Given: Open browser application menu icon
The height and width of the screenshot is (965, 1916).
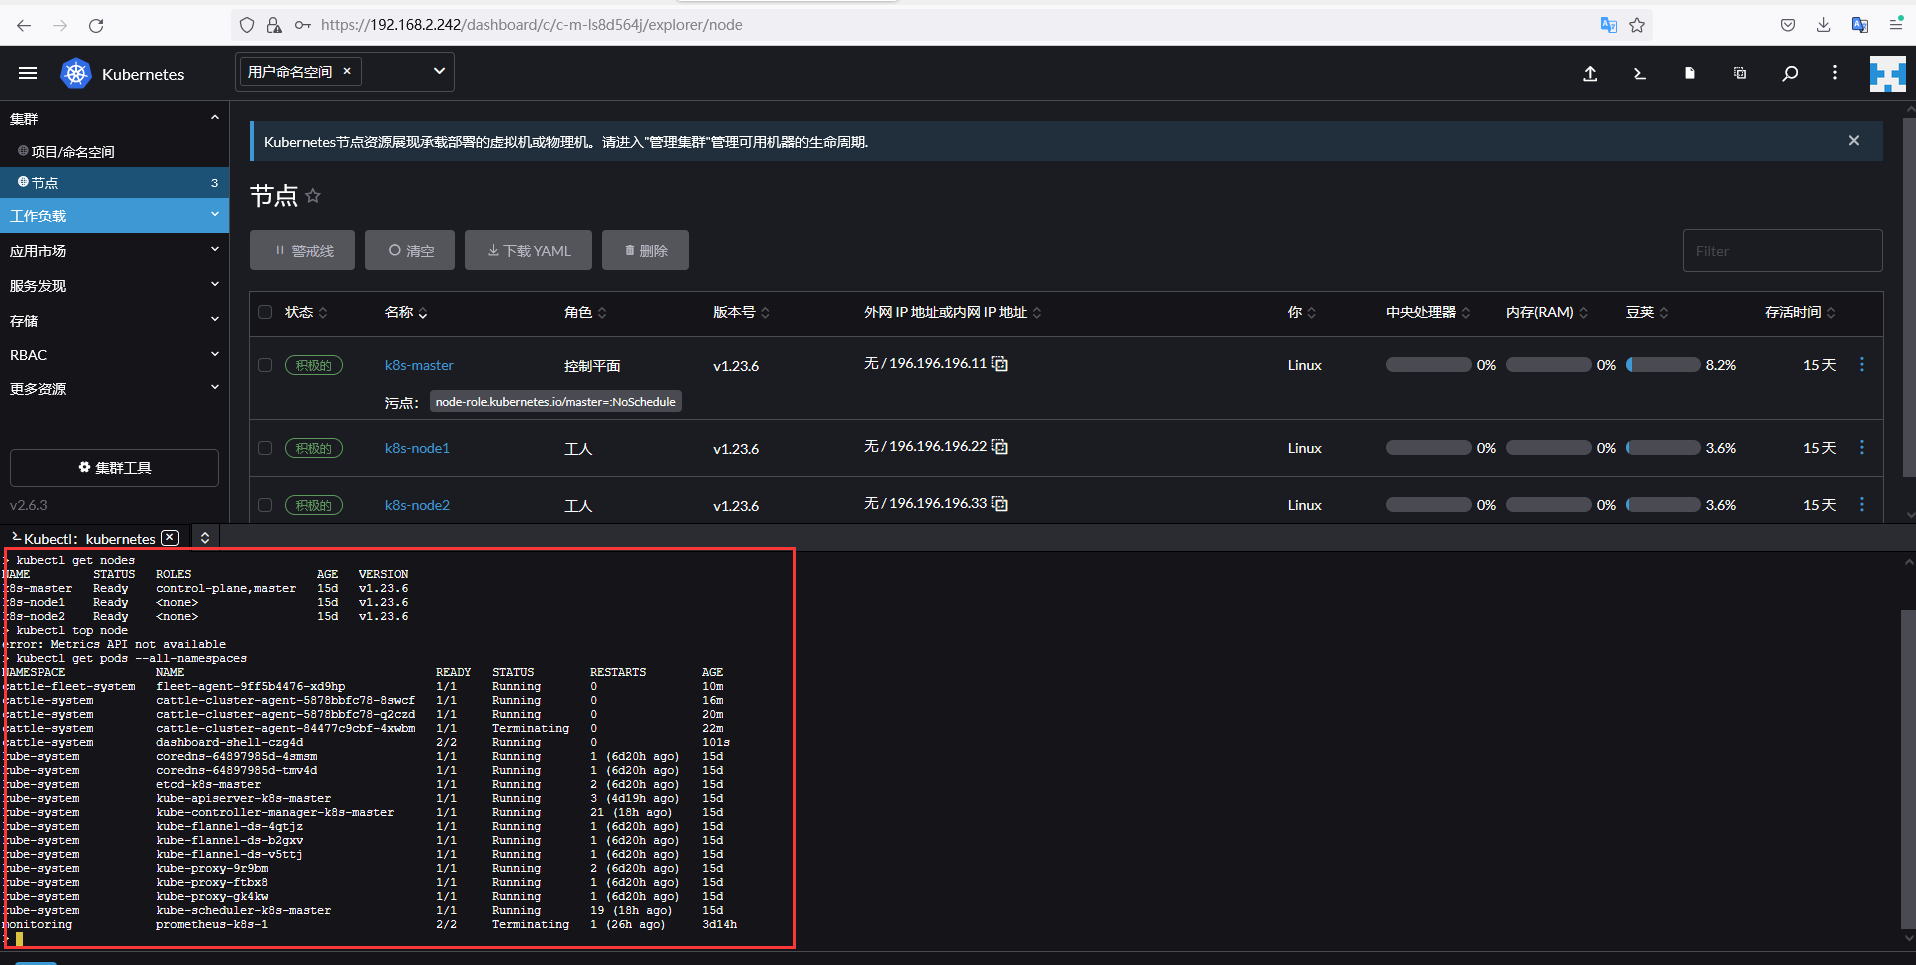Looking at the screenshot, I should (1896, 25).
